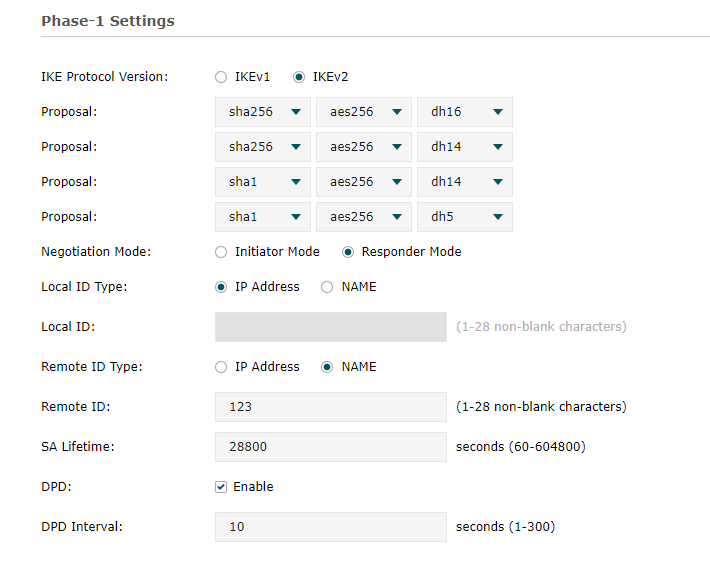Open the second proposal's sha256 dropdown
Image resolution: width=710 pixels, height=565 pixels.
click(x=263, y=147)
